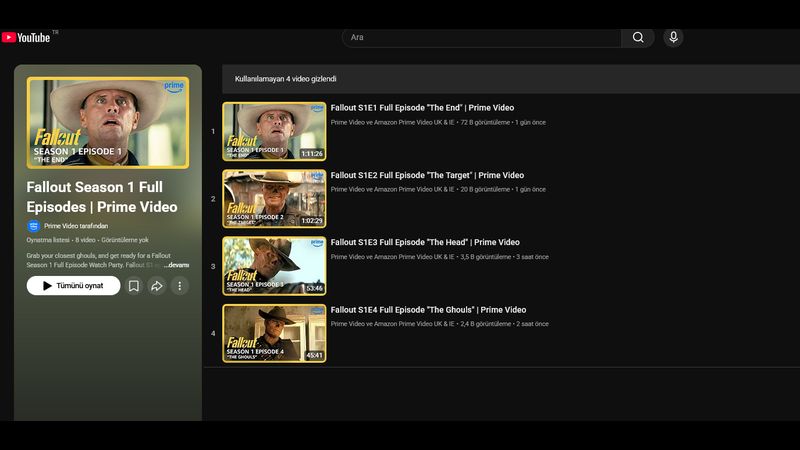The image size is (800, 450).
Task: Click the Kullanılamayan 4 video gizlendi notice
Action: click(x=285, y=79)
